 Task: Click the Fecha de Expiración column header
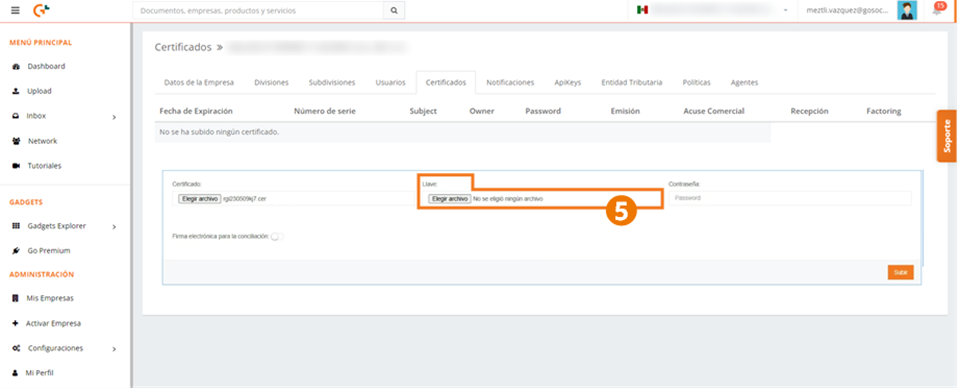[x=196, y=111]
